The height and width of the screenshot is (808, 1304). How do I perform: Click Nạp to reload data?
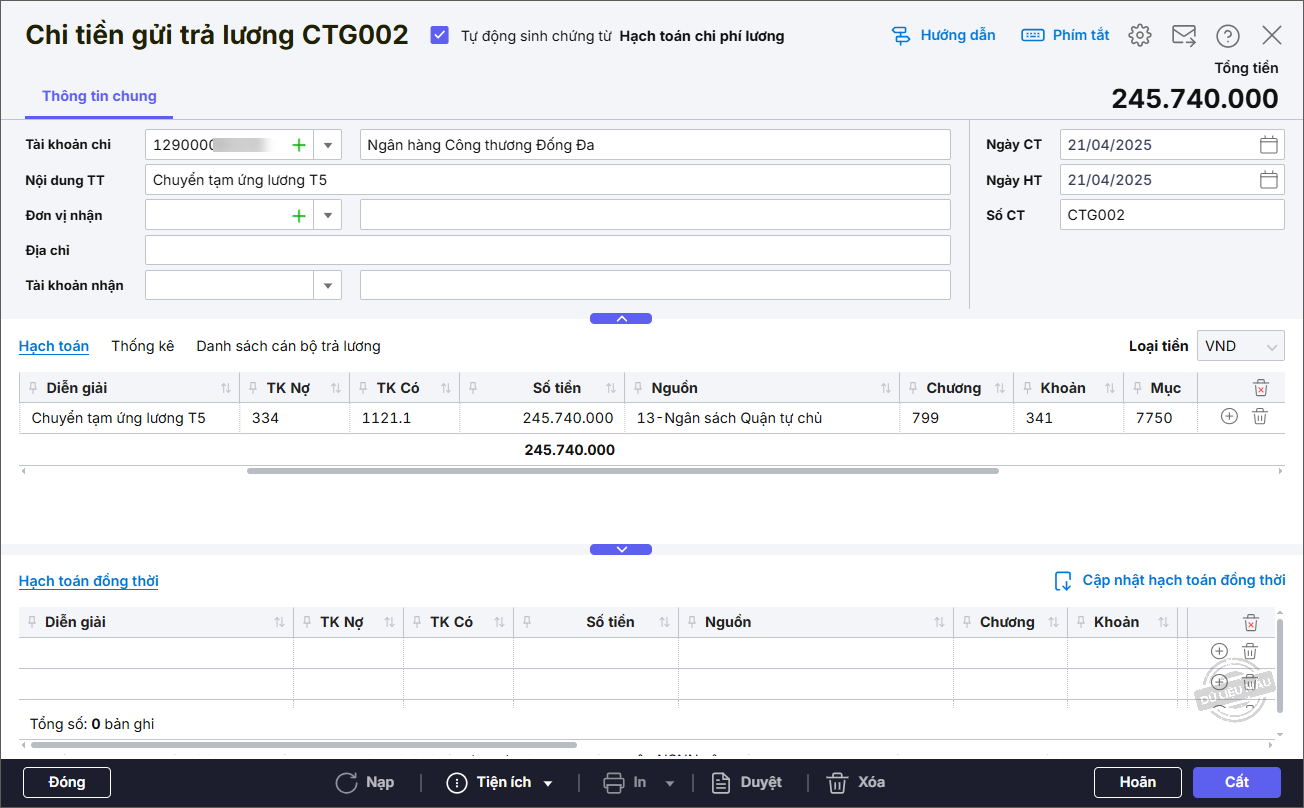coord(365,782)
